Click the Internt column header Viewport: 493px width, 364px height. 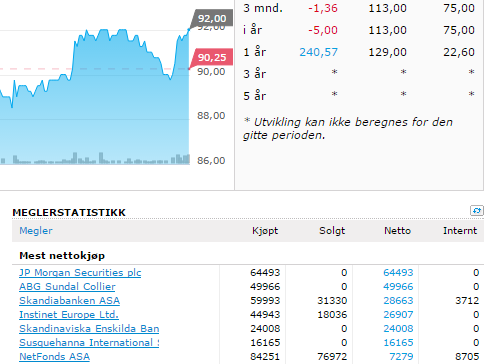click(x=460, y=231)
